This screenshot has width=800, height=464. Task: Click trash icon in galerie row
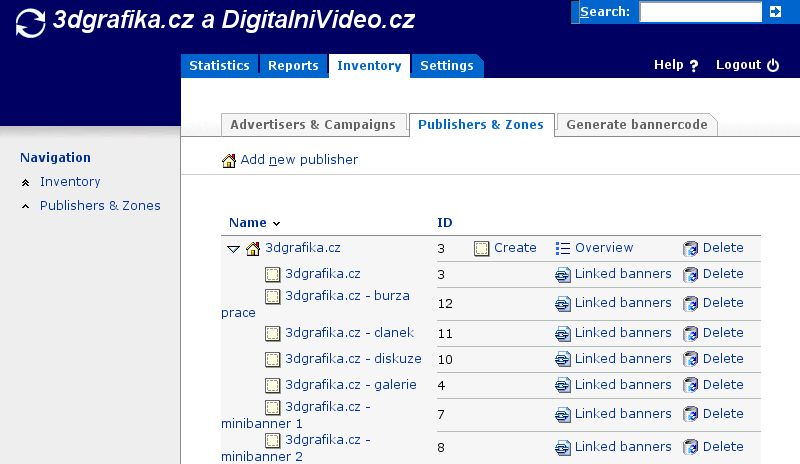tap(690, 385)
